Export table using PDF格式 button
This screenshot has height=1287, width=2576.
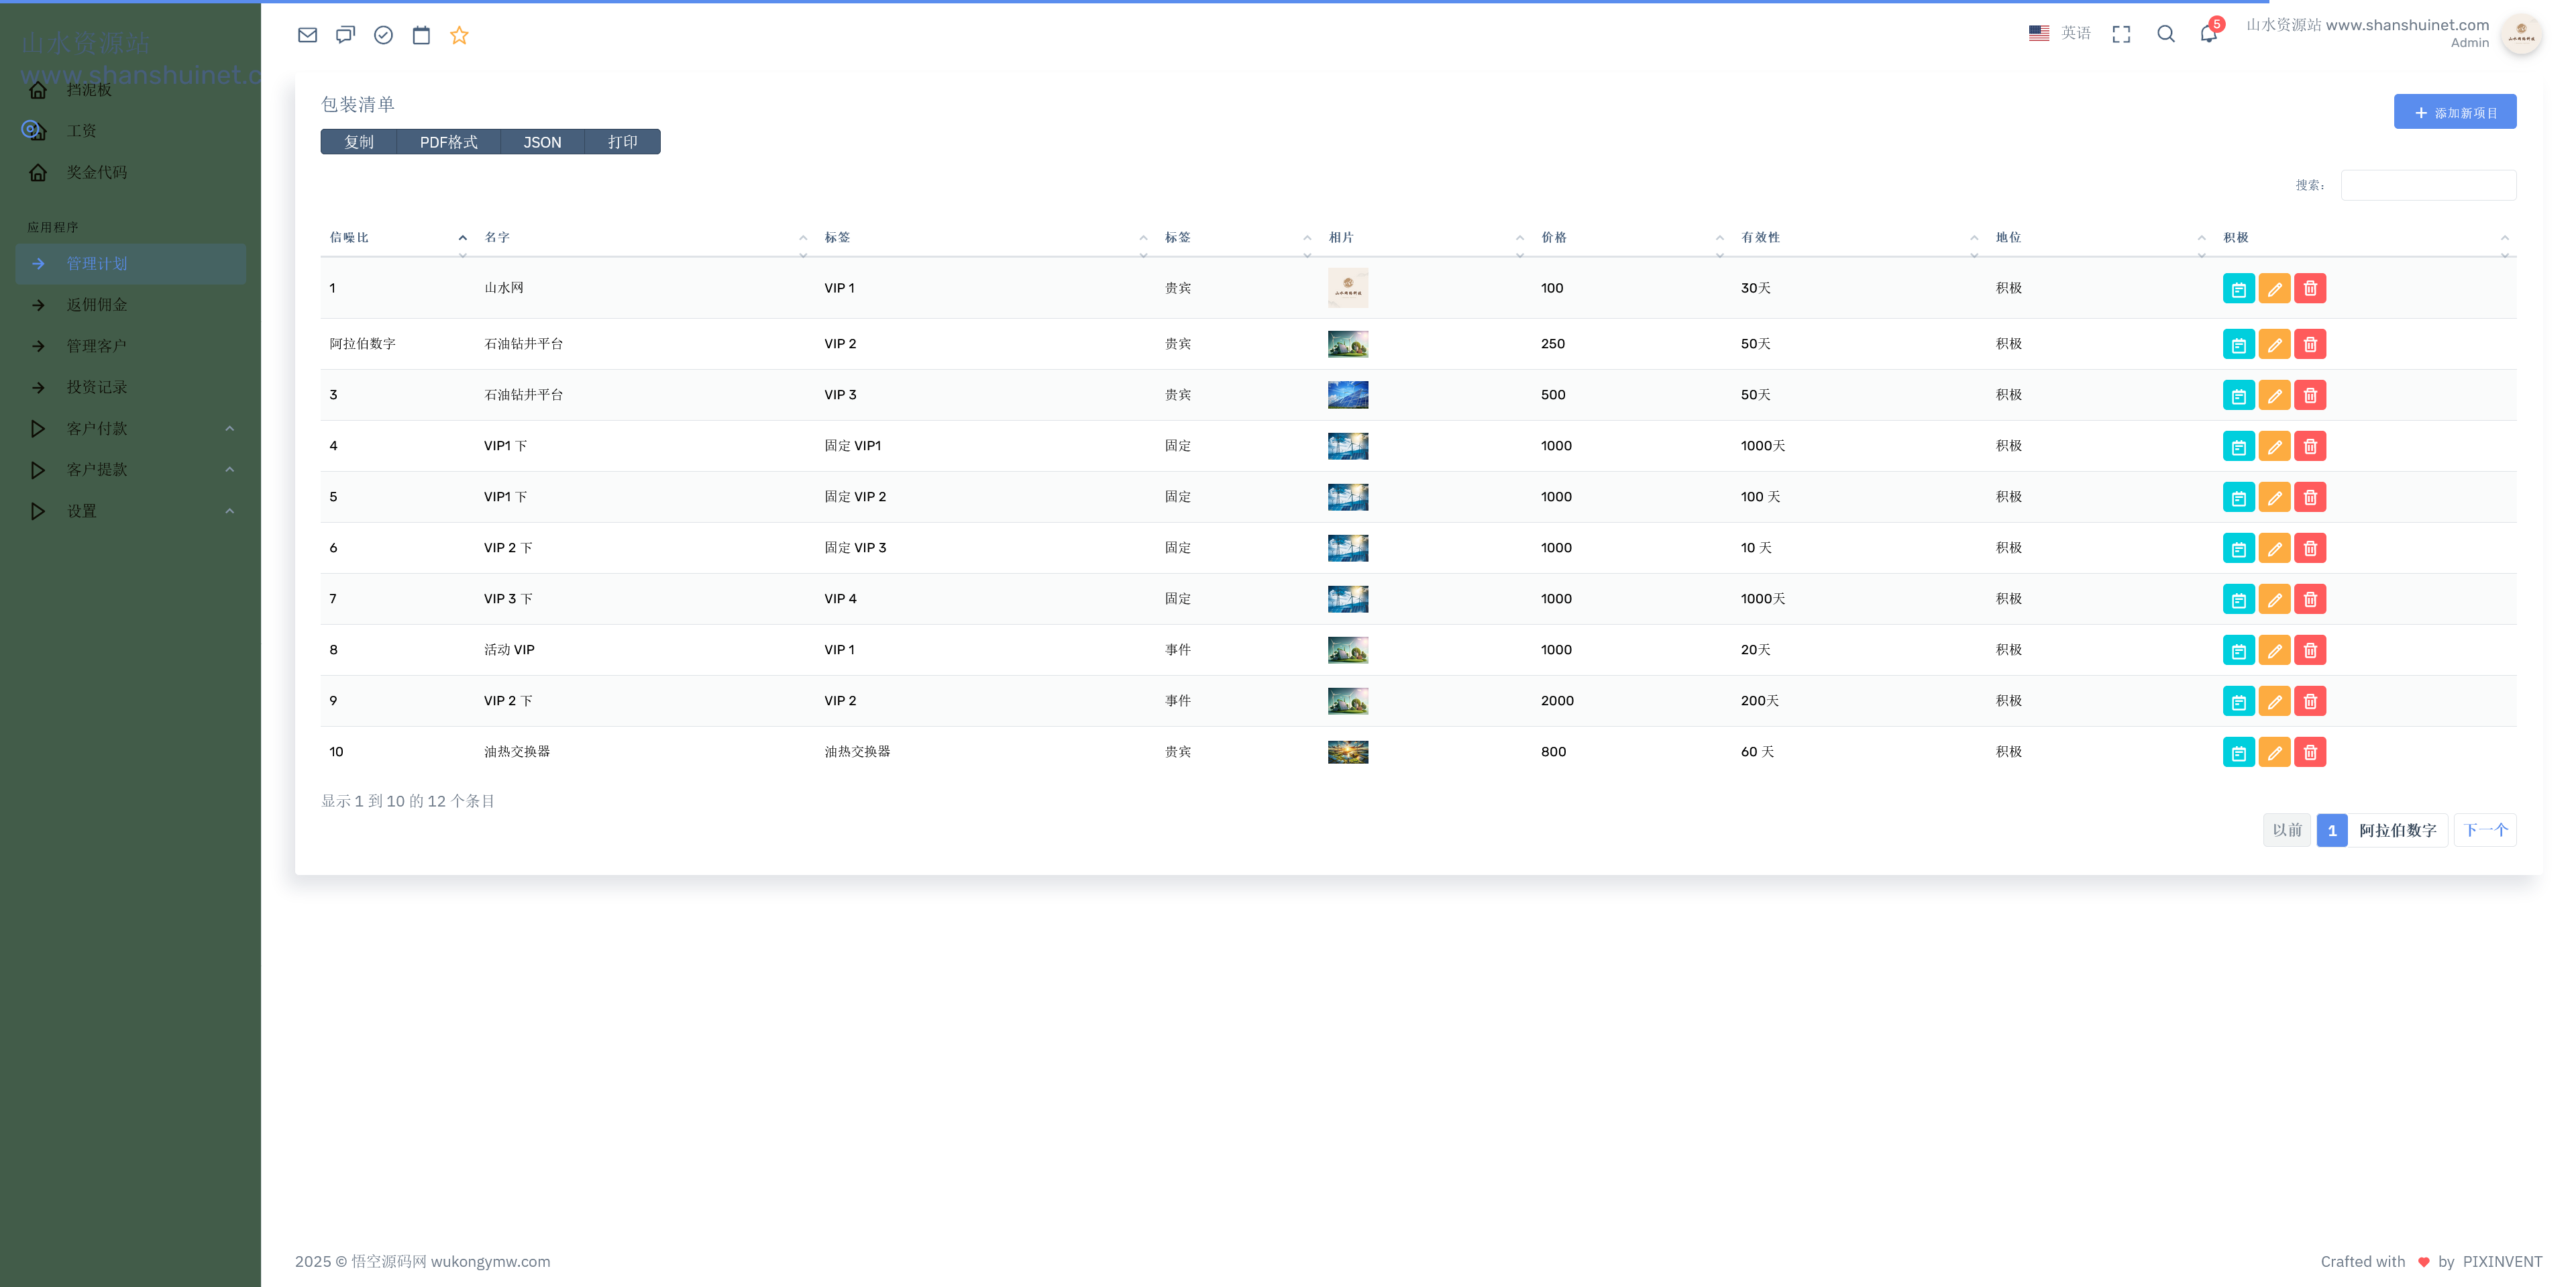point(448,142)
